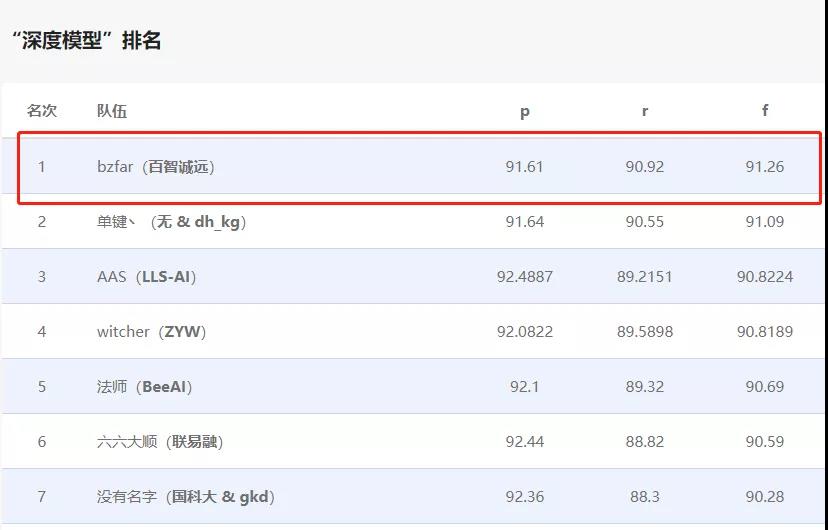The image size is (828, 530).
Task: Select the AAS (LLS-AI) team entry
Action: (146, 277)
